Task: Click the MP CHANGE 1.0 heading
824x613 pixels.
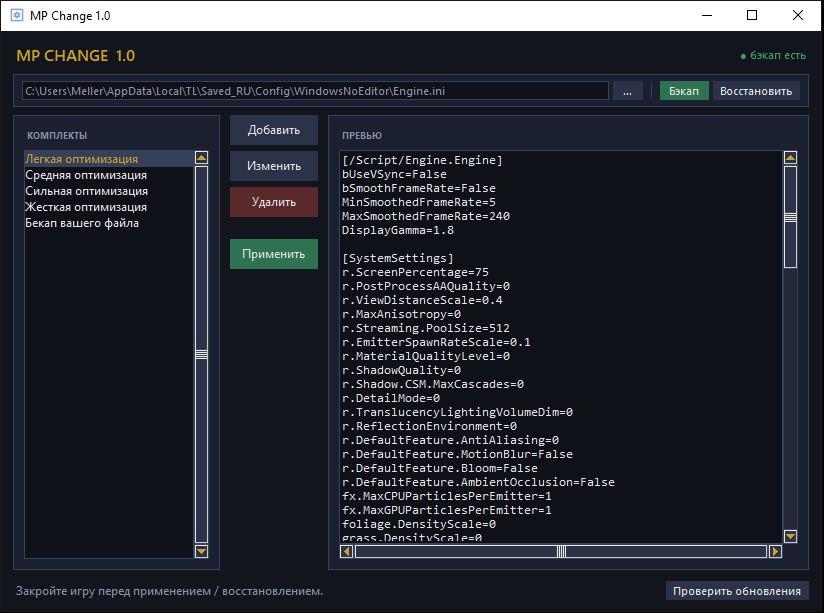Action: point(76,56)
